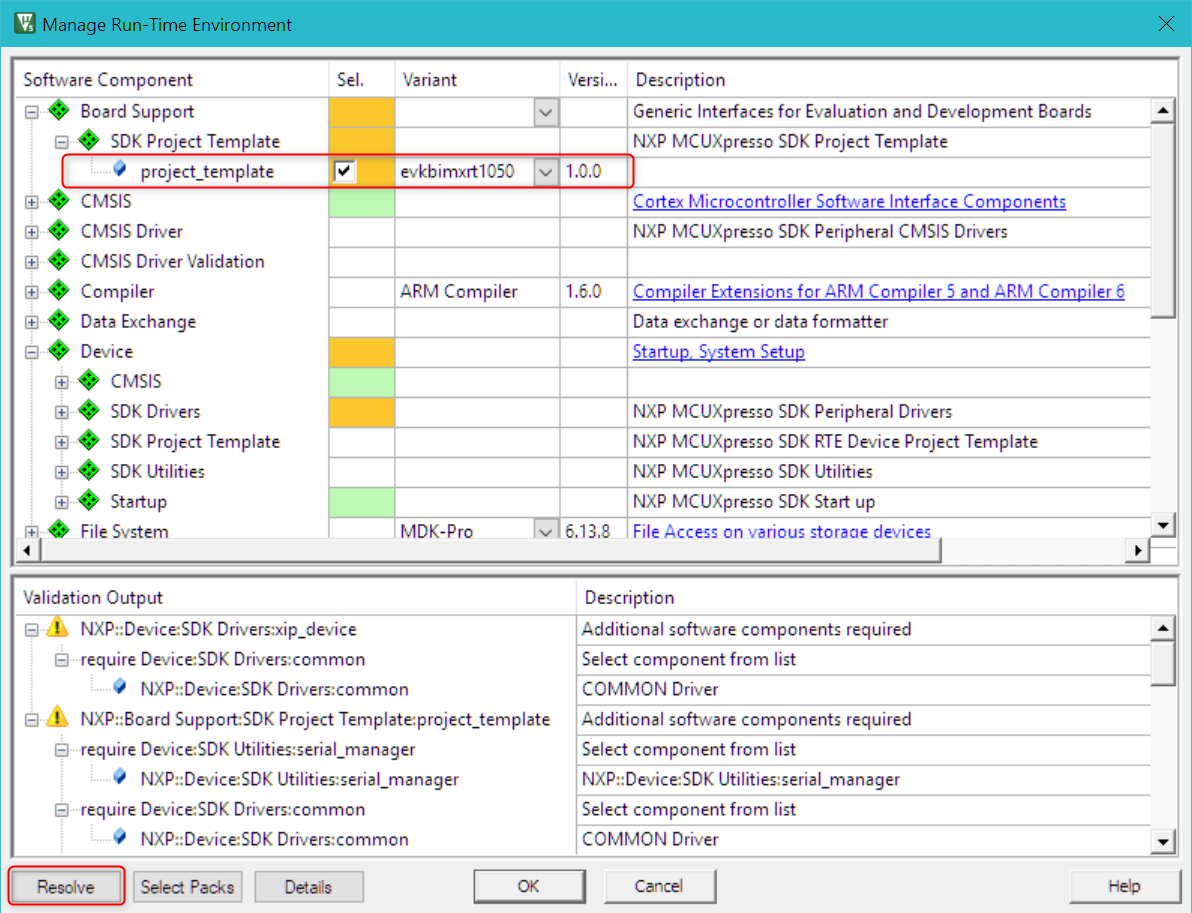Click the Device CMSIS subcomponent icon
Image resolution: width=1192 pixels, height=913 pixels.
90,380
